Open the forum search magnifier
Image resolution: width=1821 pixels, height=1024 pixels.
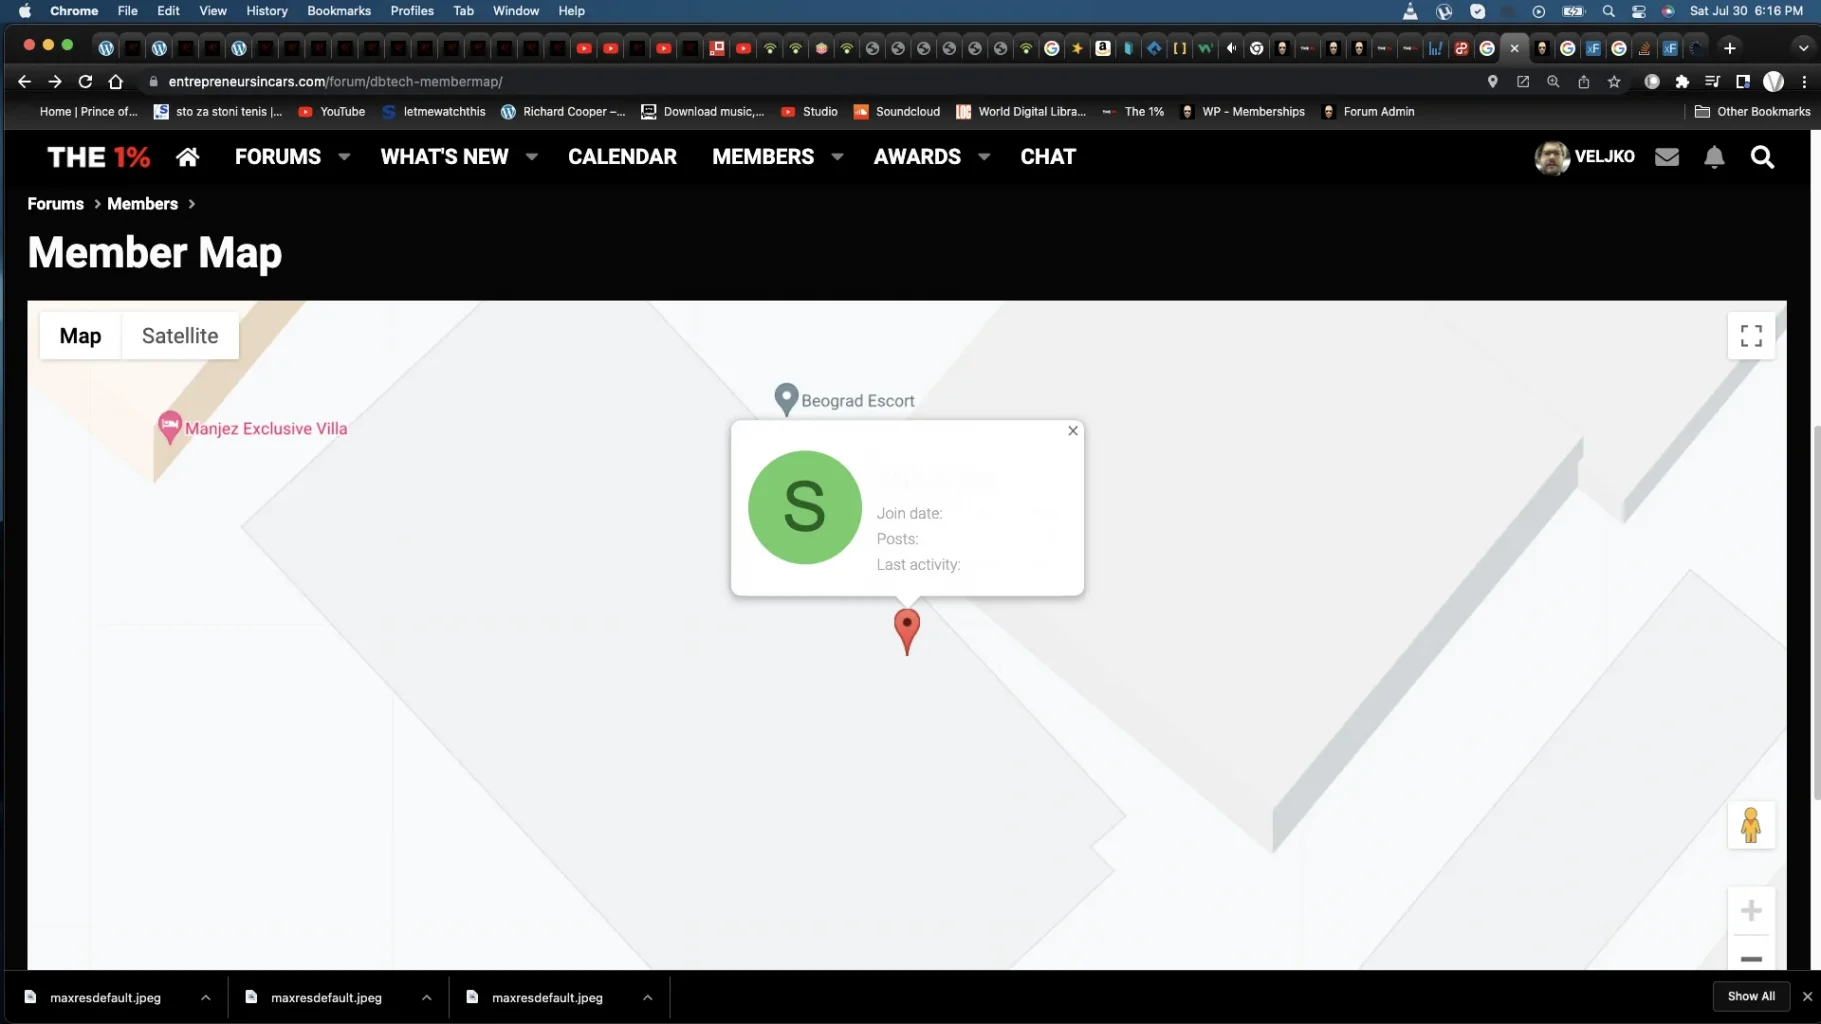click(x=1762, y=157)
